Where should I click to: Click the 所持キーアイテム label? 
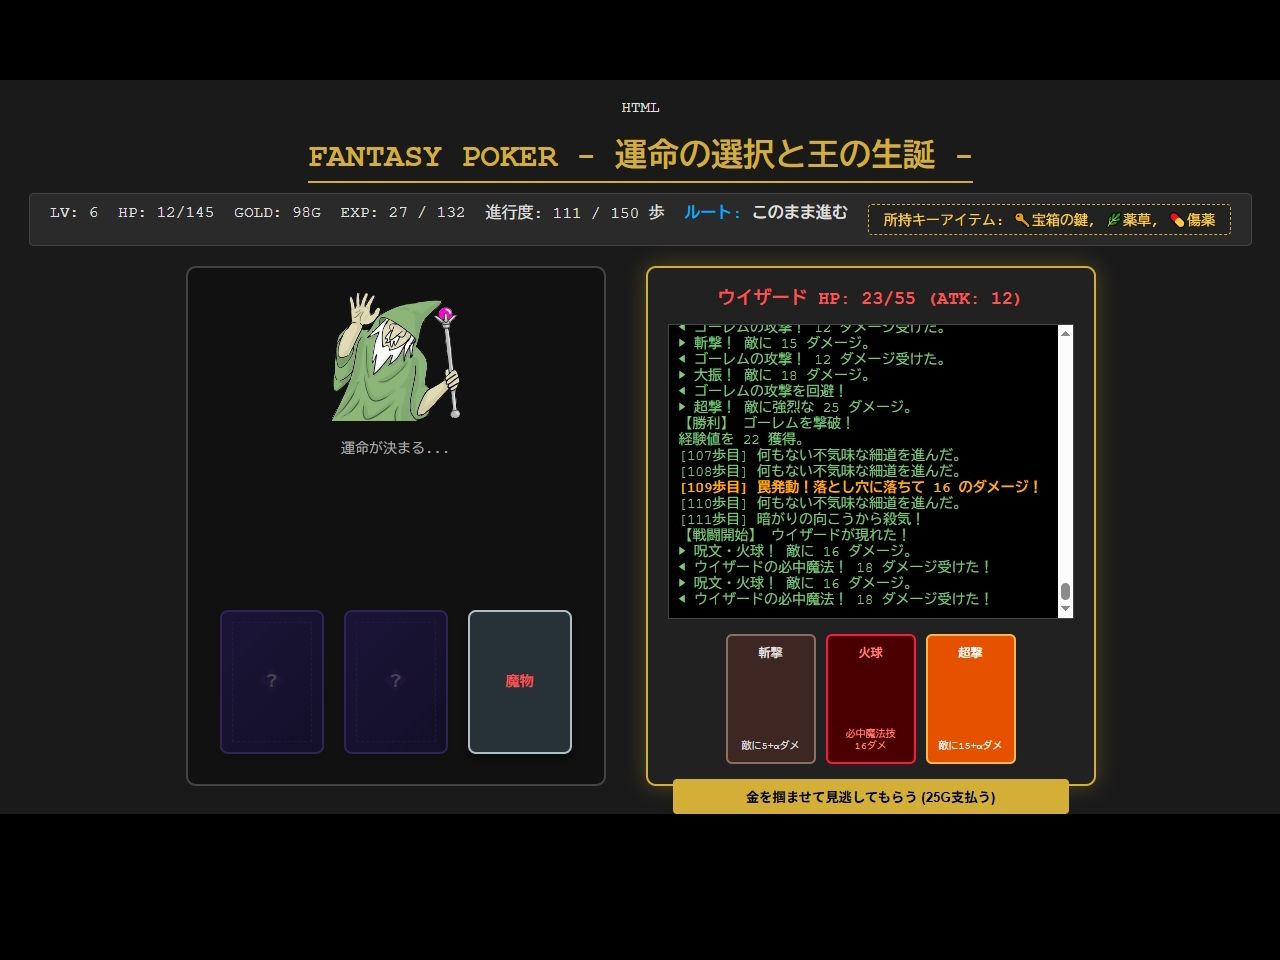(942, 220)
